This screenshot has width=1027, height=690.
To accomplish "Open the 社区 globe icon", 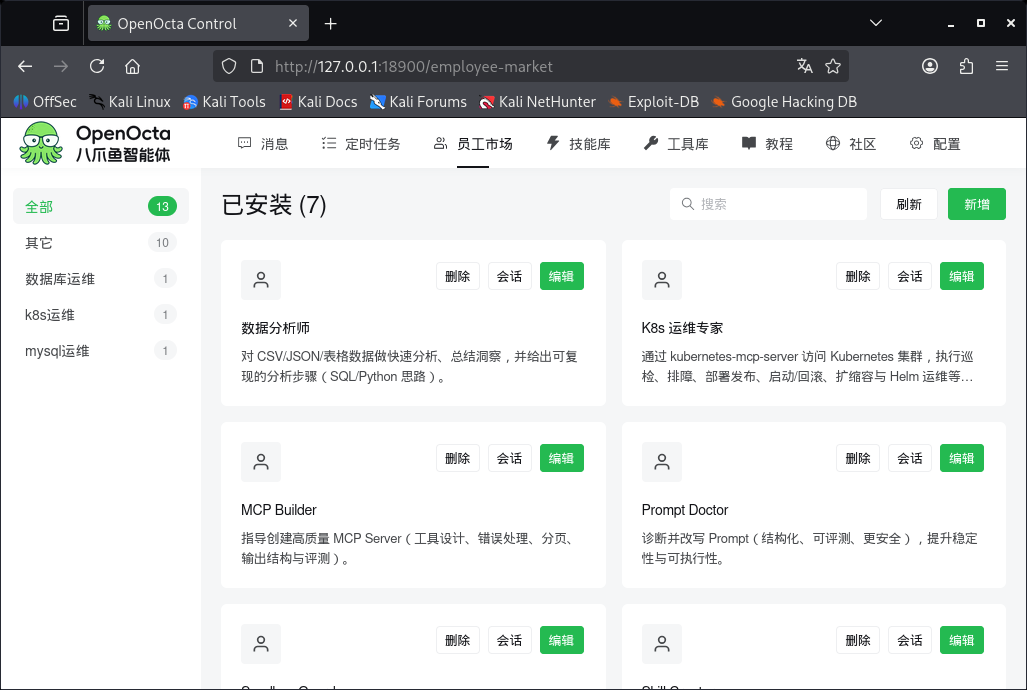I will [x=832, y=143].
